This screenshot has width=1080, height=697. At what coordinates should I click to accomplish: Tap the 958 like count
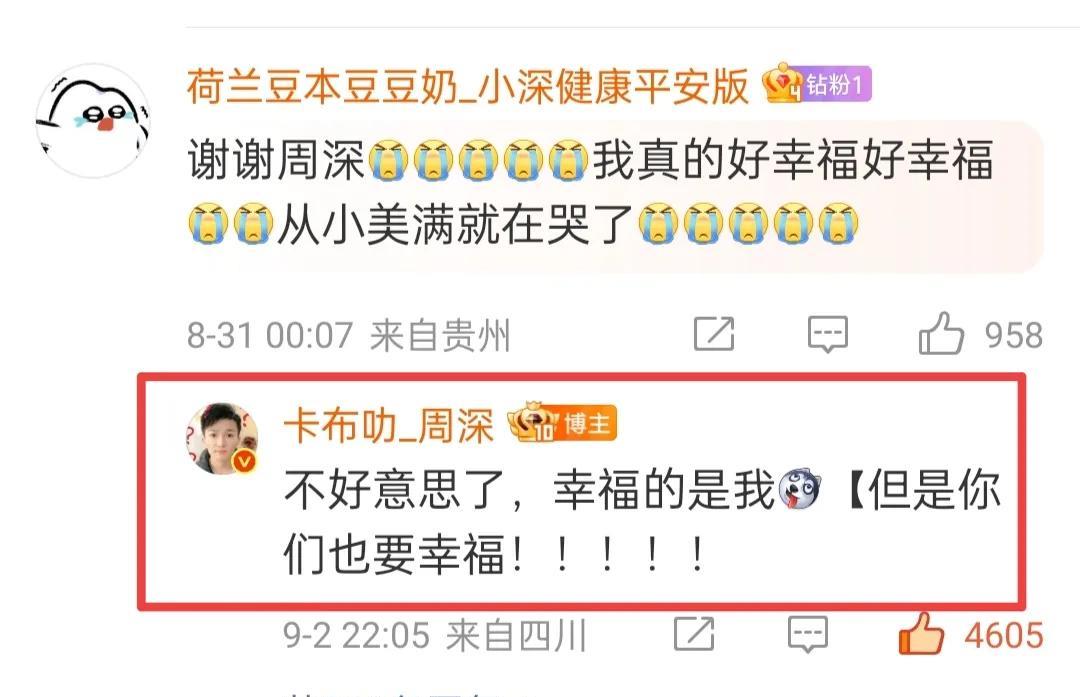1013,335
